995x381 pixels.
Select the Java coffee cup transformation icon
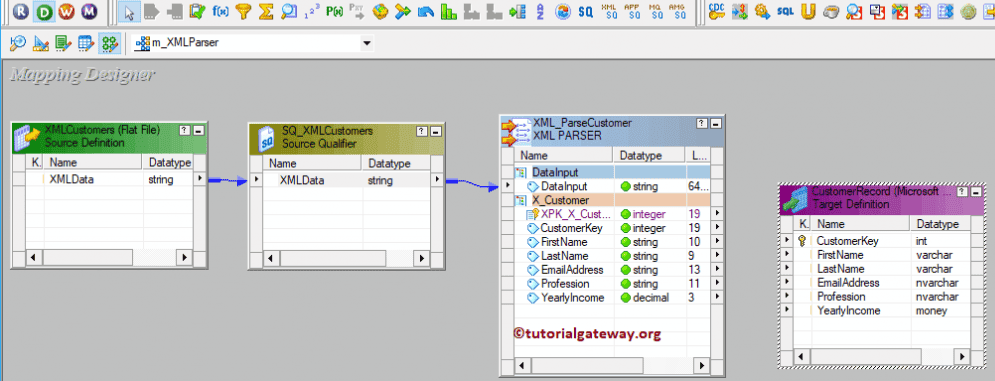(x=831, y=11)
